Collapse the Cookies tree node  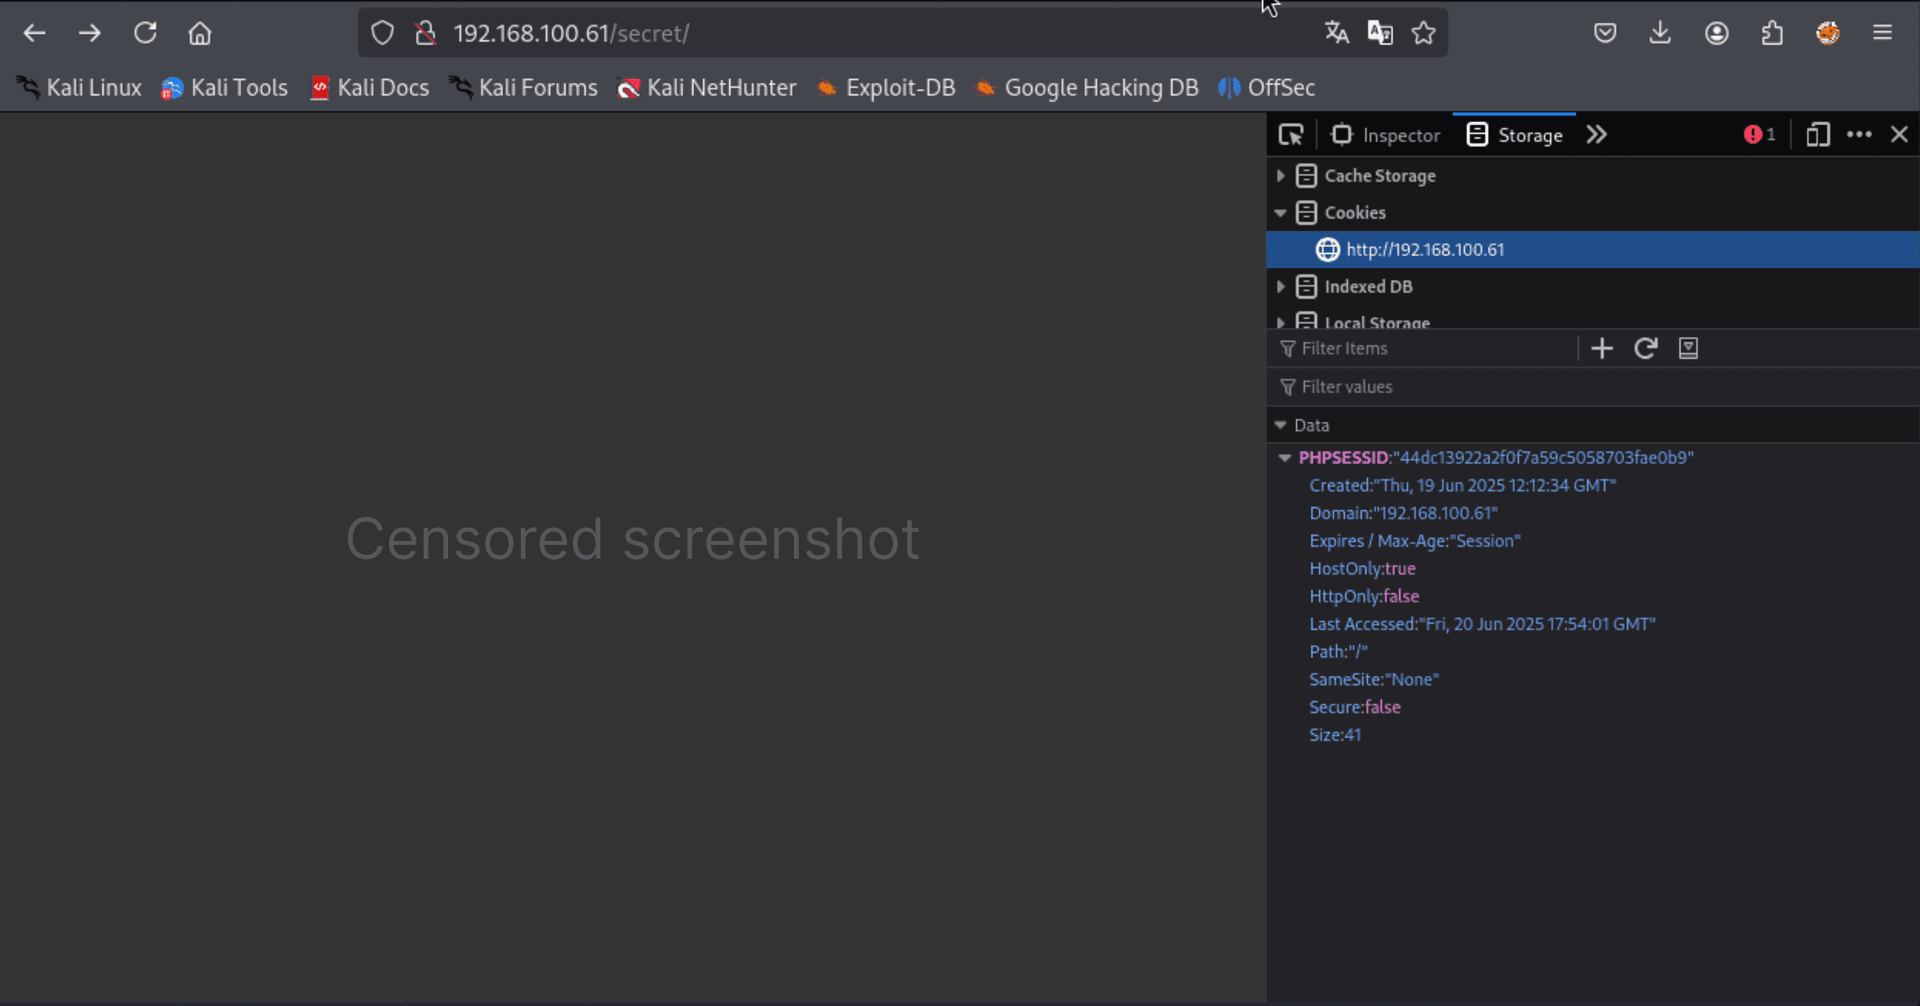tap(1281, 213)
